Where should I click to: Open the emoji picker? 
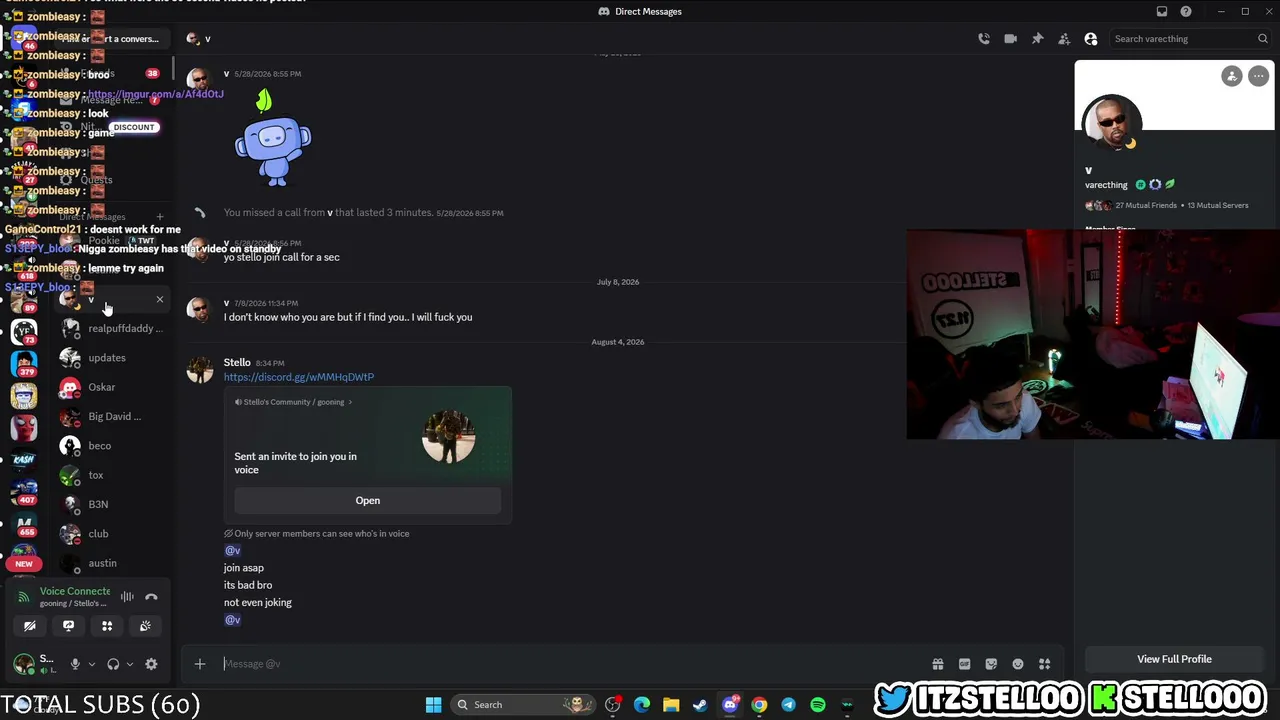pyautogui.click(x=1018, y=664)
